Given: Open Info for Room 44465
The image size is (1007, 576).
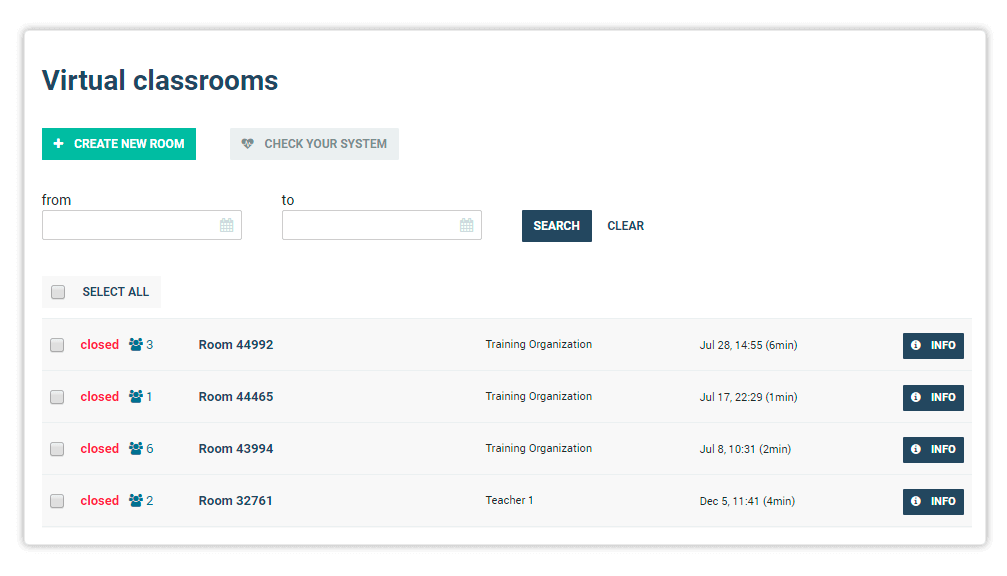Looking at the screenshot, I should click(x=933, y=397).
